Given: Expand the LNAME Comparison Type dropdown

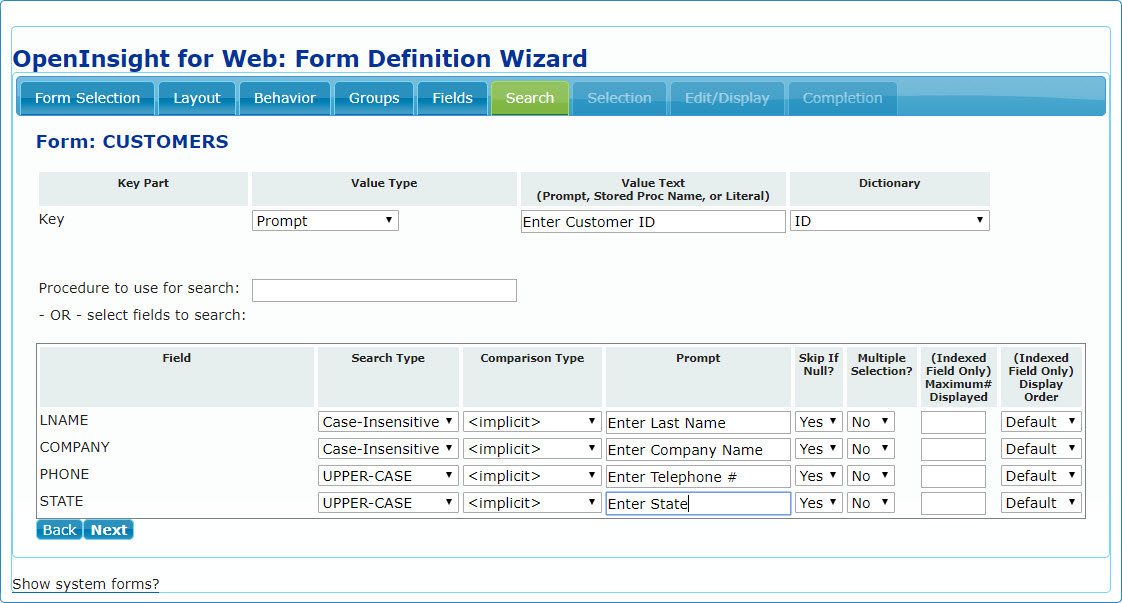Looking at the screenshot, I should [532, 421].
